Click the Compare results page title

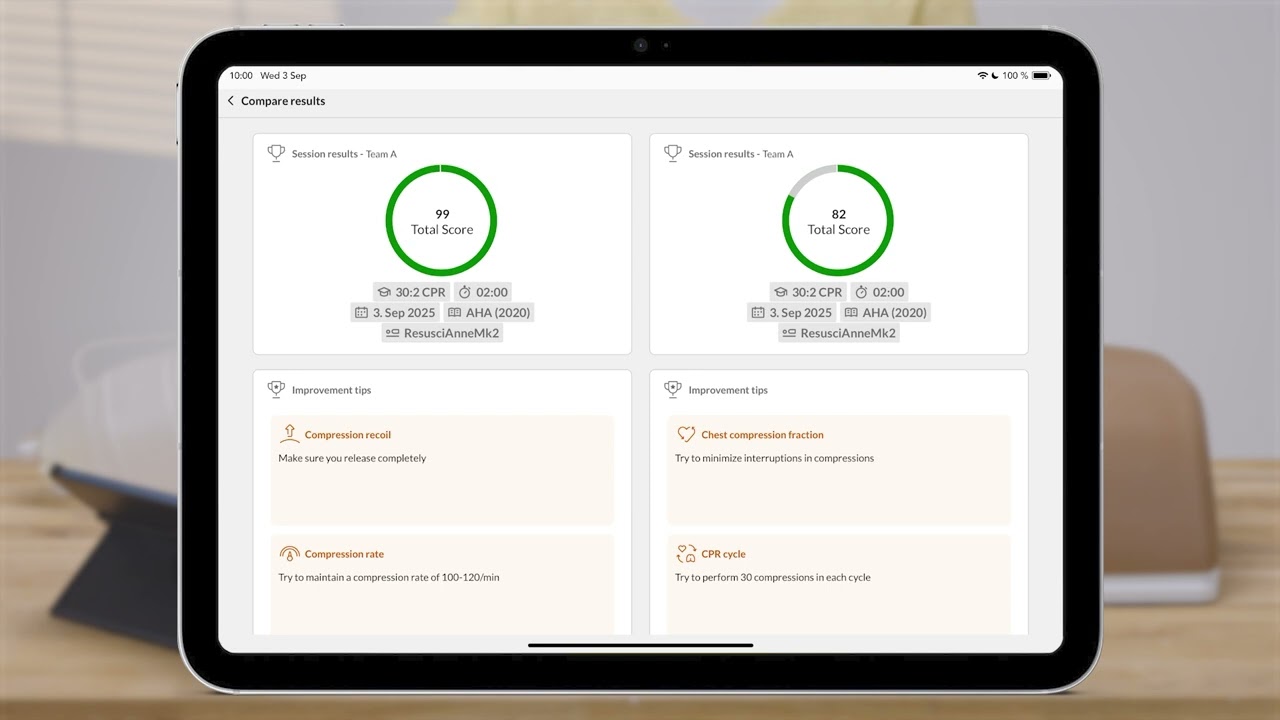click(283, 101)
